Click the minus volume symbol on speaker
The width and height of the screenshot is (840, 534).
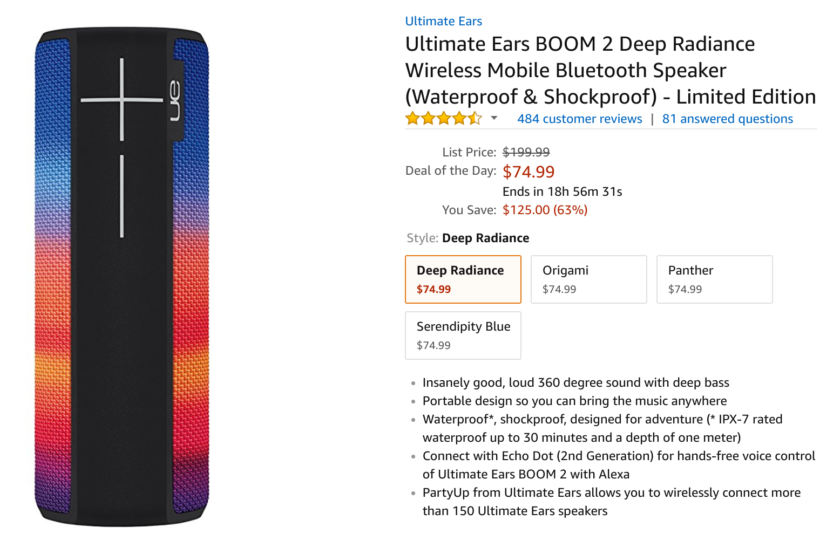click(122, 196)
